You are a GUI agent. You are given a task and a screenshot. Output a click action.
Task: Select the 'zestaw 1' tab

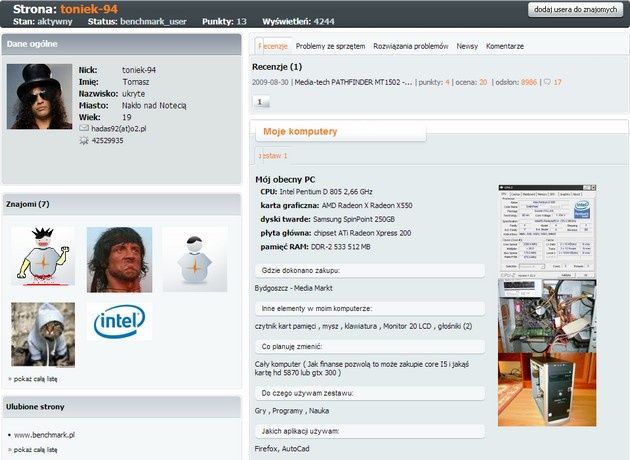(x=272, y=156)
